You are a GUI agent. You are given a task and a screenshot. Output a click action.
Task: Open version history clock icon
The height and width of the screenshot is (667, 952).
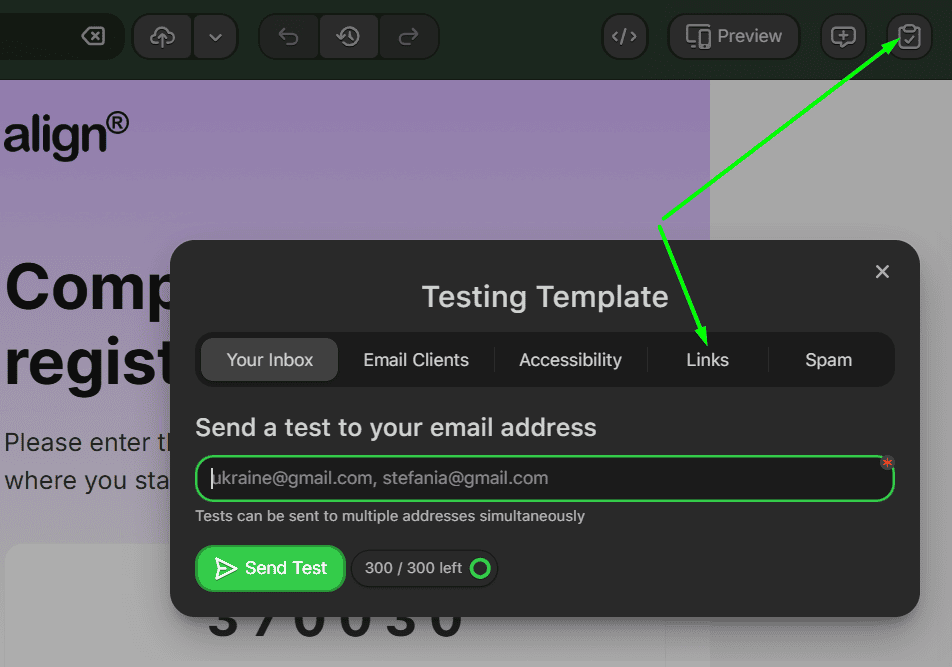[348, 37]
